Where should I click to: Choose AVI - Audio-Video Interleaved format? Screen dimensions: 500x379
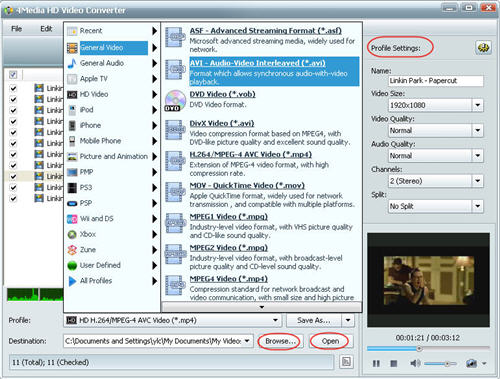(262, 71)
